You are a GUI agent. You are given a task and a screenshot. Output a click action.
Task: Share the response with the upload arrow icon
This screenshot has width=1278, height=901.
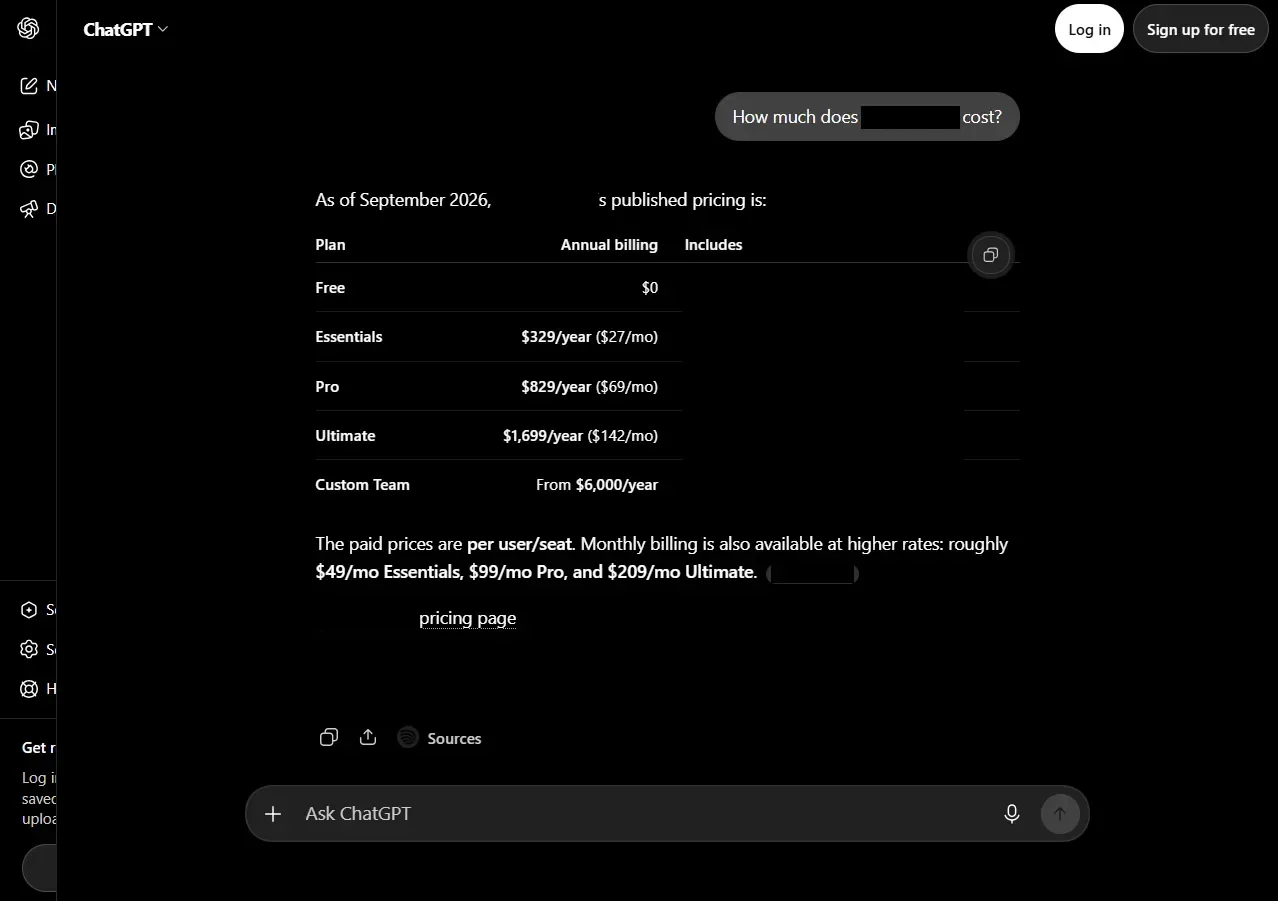click(368, 738)
